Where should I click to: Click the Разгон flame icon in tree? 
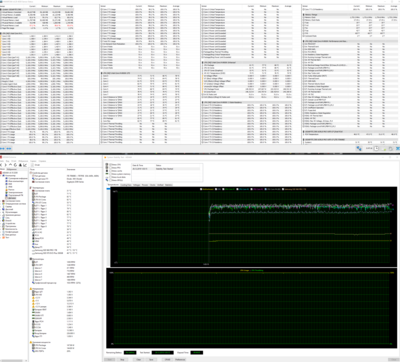(6, 190)
